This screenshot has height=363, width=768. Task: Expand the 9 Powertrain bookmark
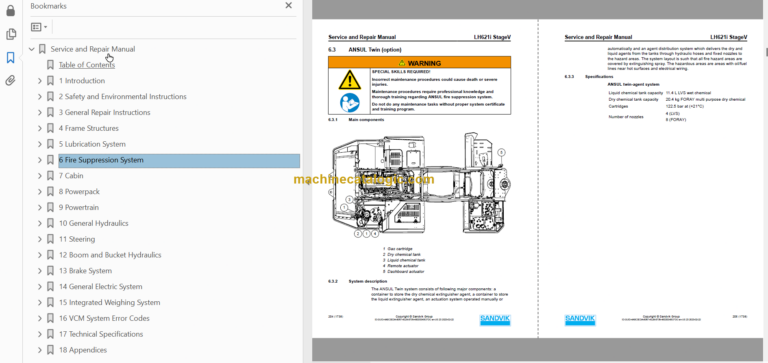40,207
